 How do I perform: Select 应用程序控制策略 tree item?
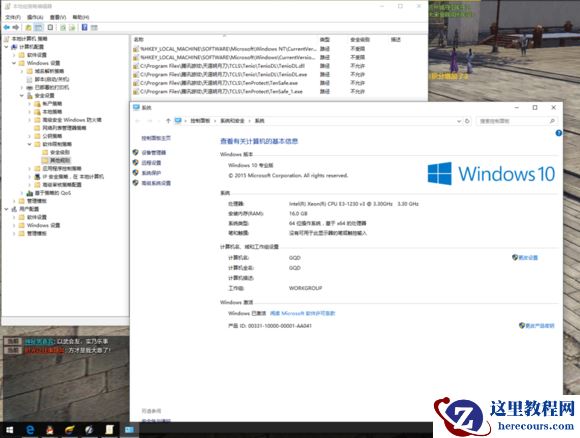point(62,169)
